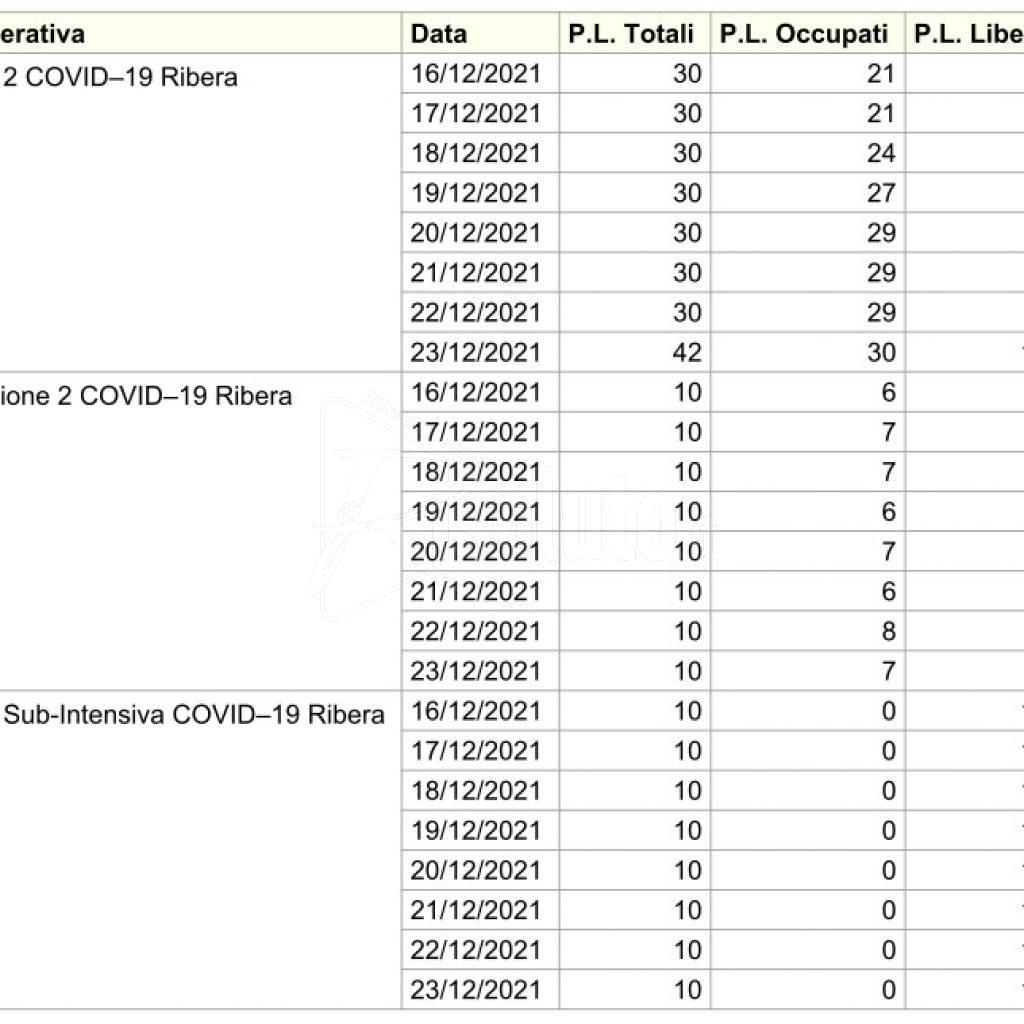Select the occupied beds value 24

click(881, 153)
